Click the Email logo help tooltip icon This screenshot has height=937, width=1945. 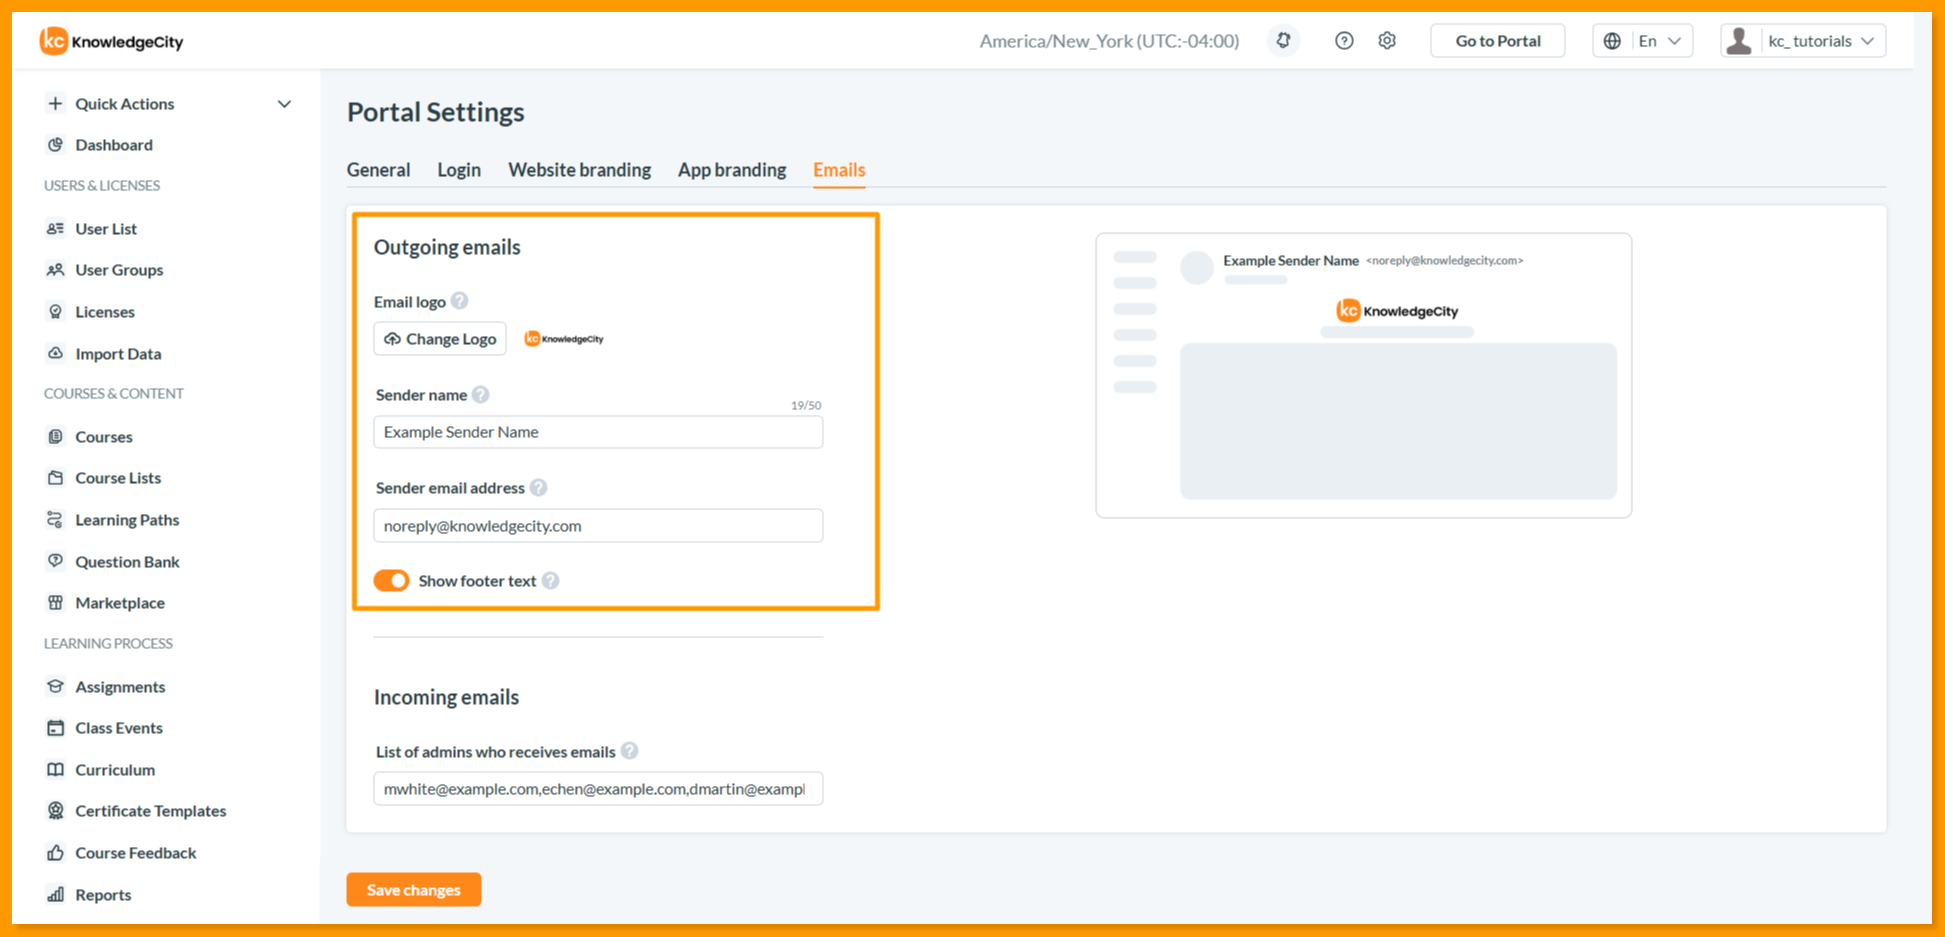coord(460,301)
